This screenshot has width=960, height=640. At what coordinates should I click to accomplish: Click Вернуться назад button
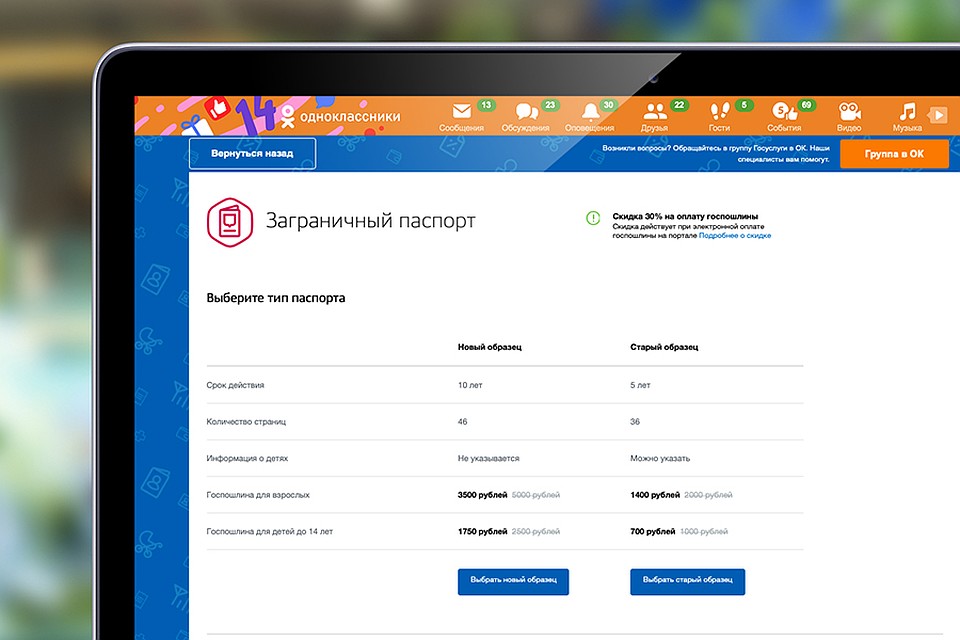tap(252, 153)
